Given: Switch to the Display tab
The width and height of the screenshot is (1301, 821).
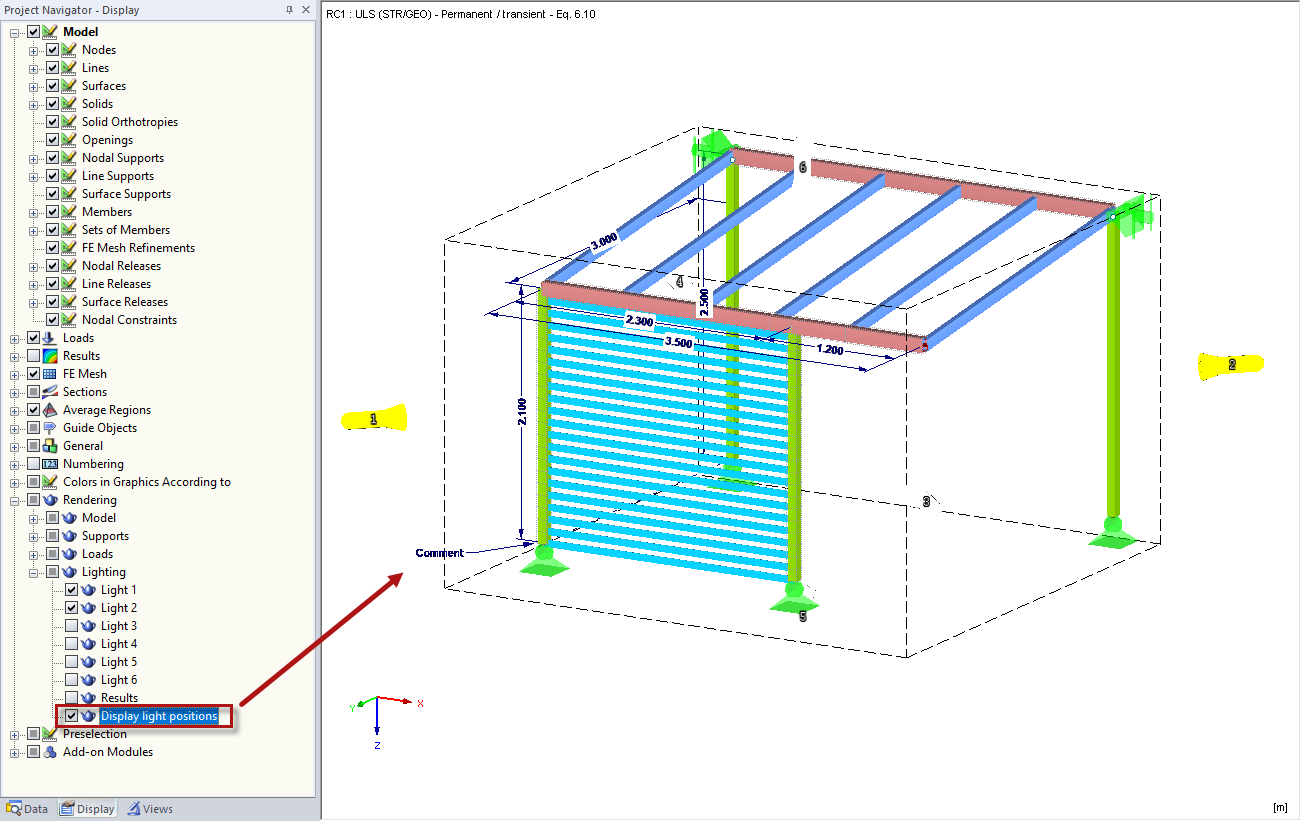Looking at the screenshot, I should coord(87,809).
